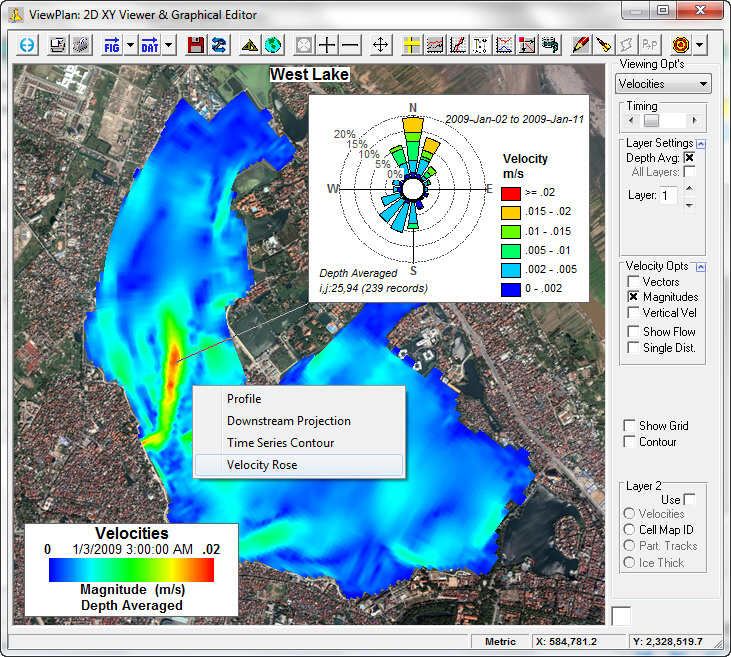Click the red floppy disk save icon
The width and height of the screenshot is (731, 657).
coord(196,45)
